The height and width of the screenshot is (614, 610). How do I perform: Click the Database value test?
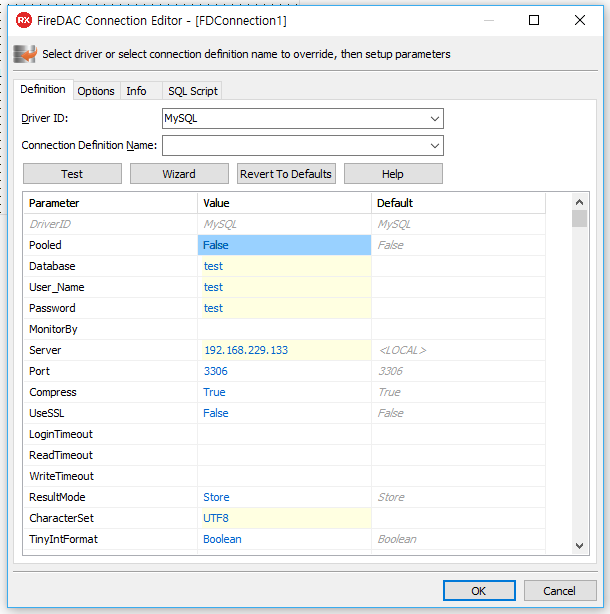(284, 266)
